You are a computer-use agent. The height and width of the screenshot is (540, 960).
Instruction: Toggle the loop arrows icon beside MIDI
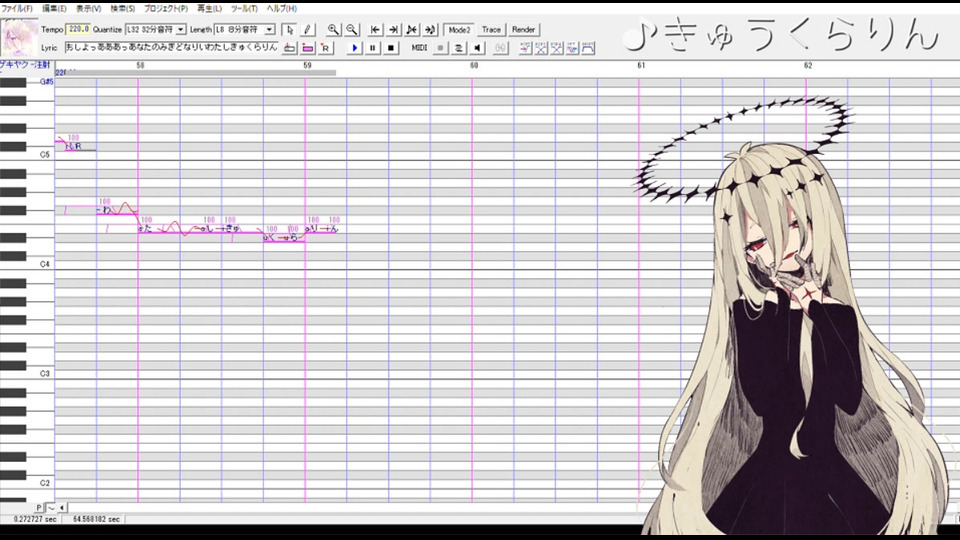pos(459,48)
